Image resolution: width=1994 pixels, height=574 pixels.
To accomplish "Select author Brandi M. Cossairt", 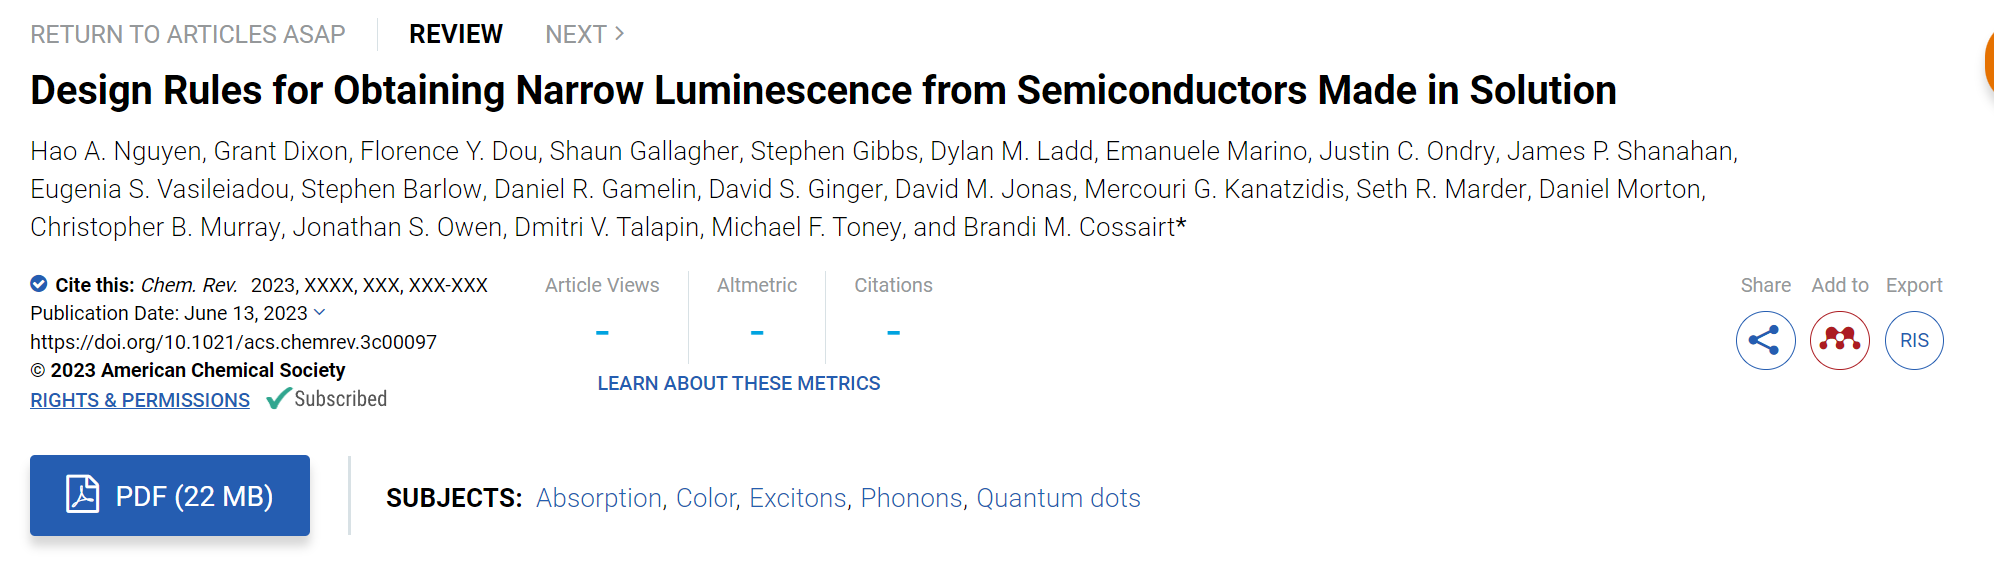I will [1069, 228].
